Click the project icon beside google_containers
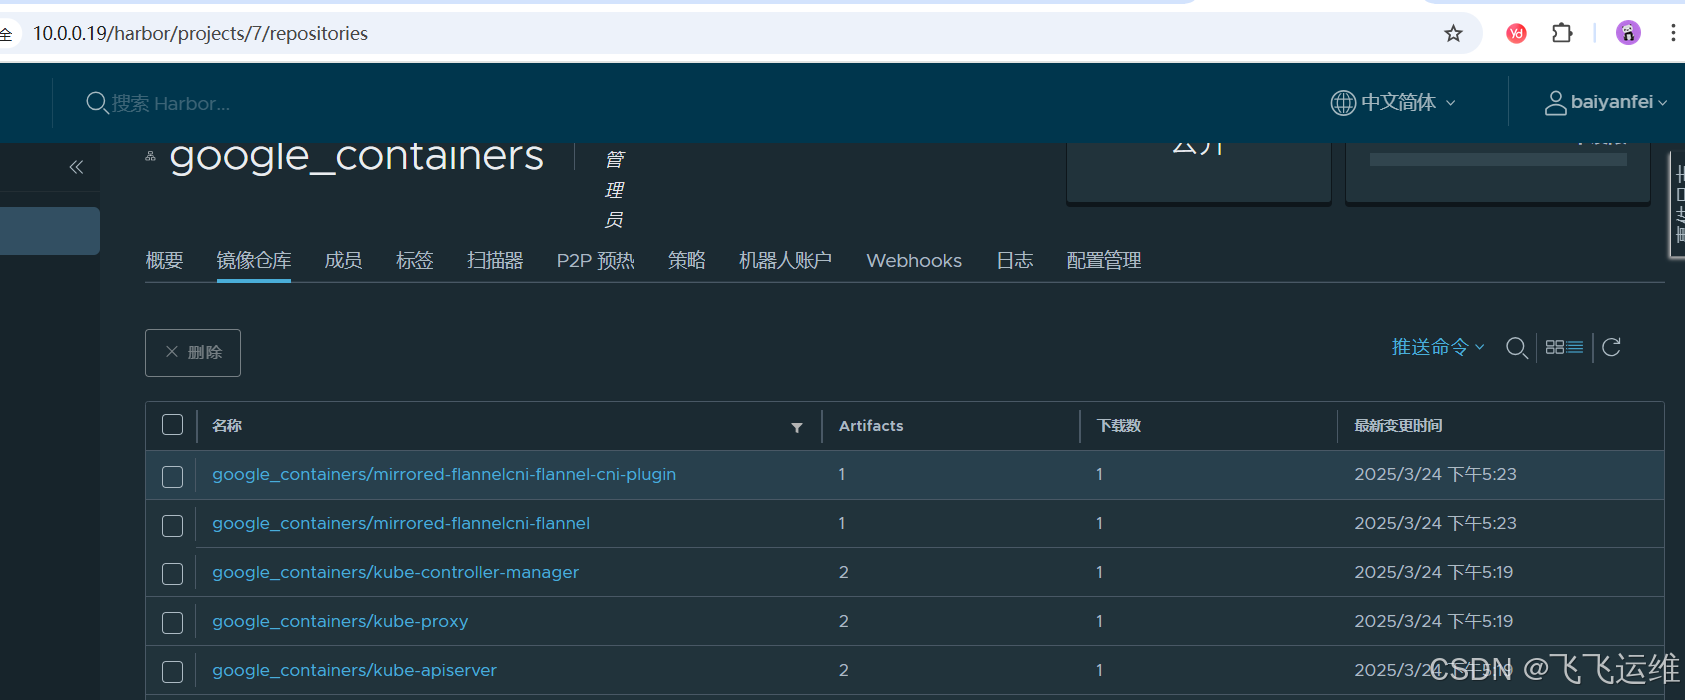Viewport: 1685px width, 700px height. click(x=151, y=156)
